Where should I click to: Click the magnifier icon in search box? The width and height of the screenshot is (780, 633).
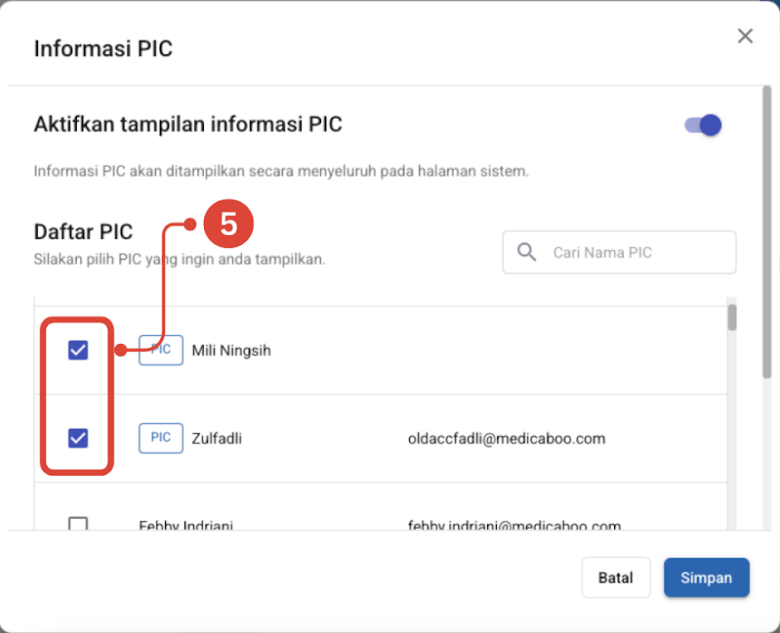pos(527,252)
